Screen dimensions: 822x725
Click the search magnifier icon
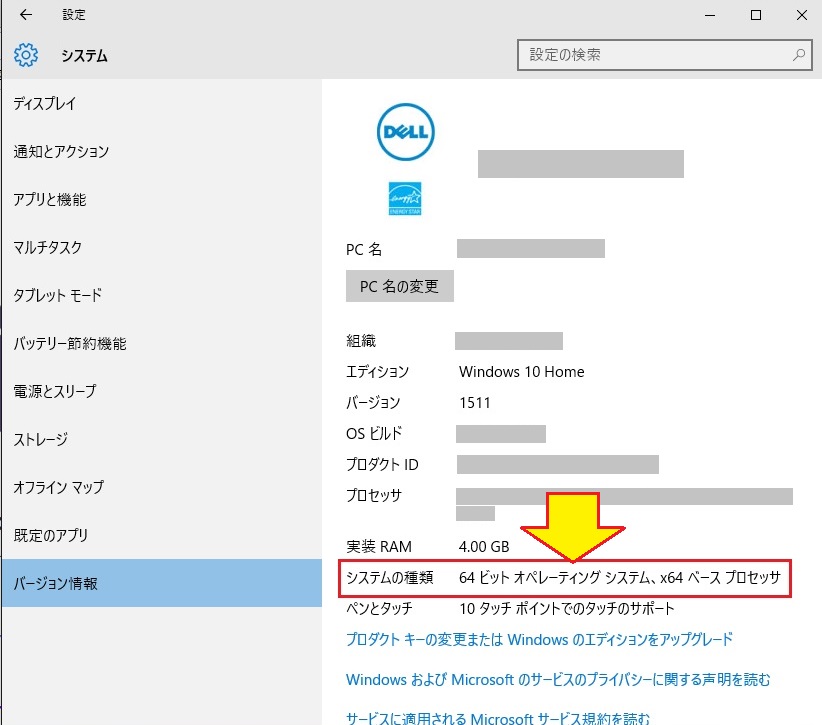(799, 55)
